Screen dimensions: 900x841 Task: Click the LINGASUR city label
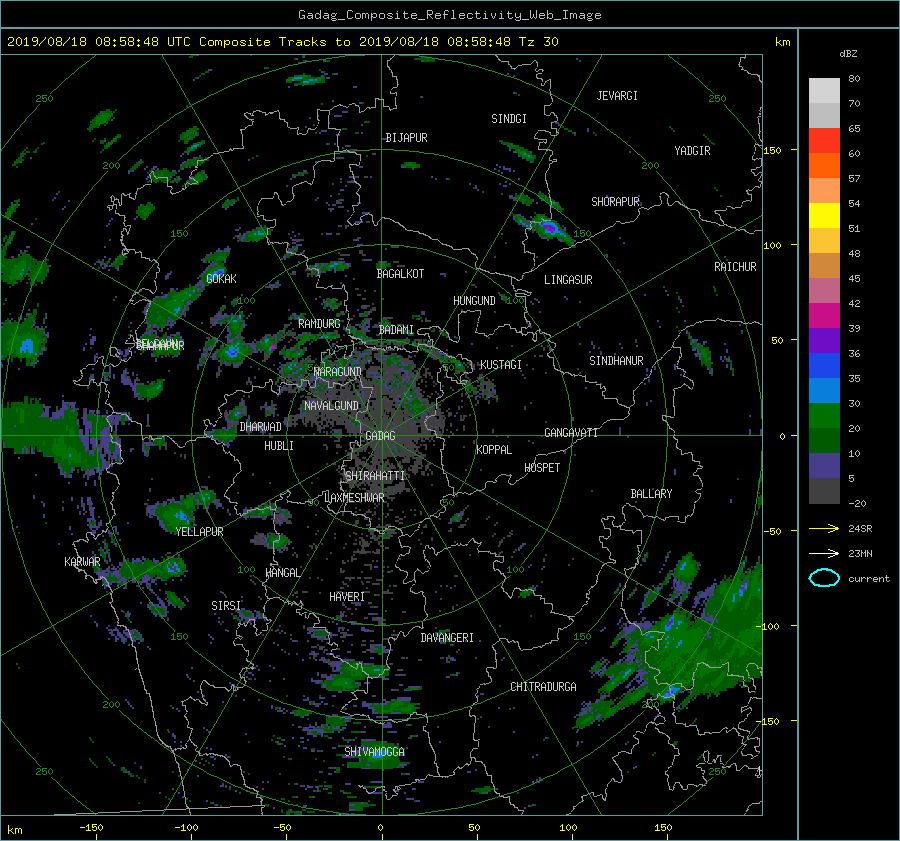(568, 280)
